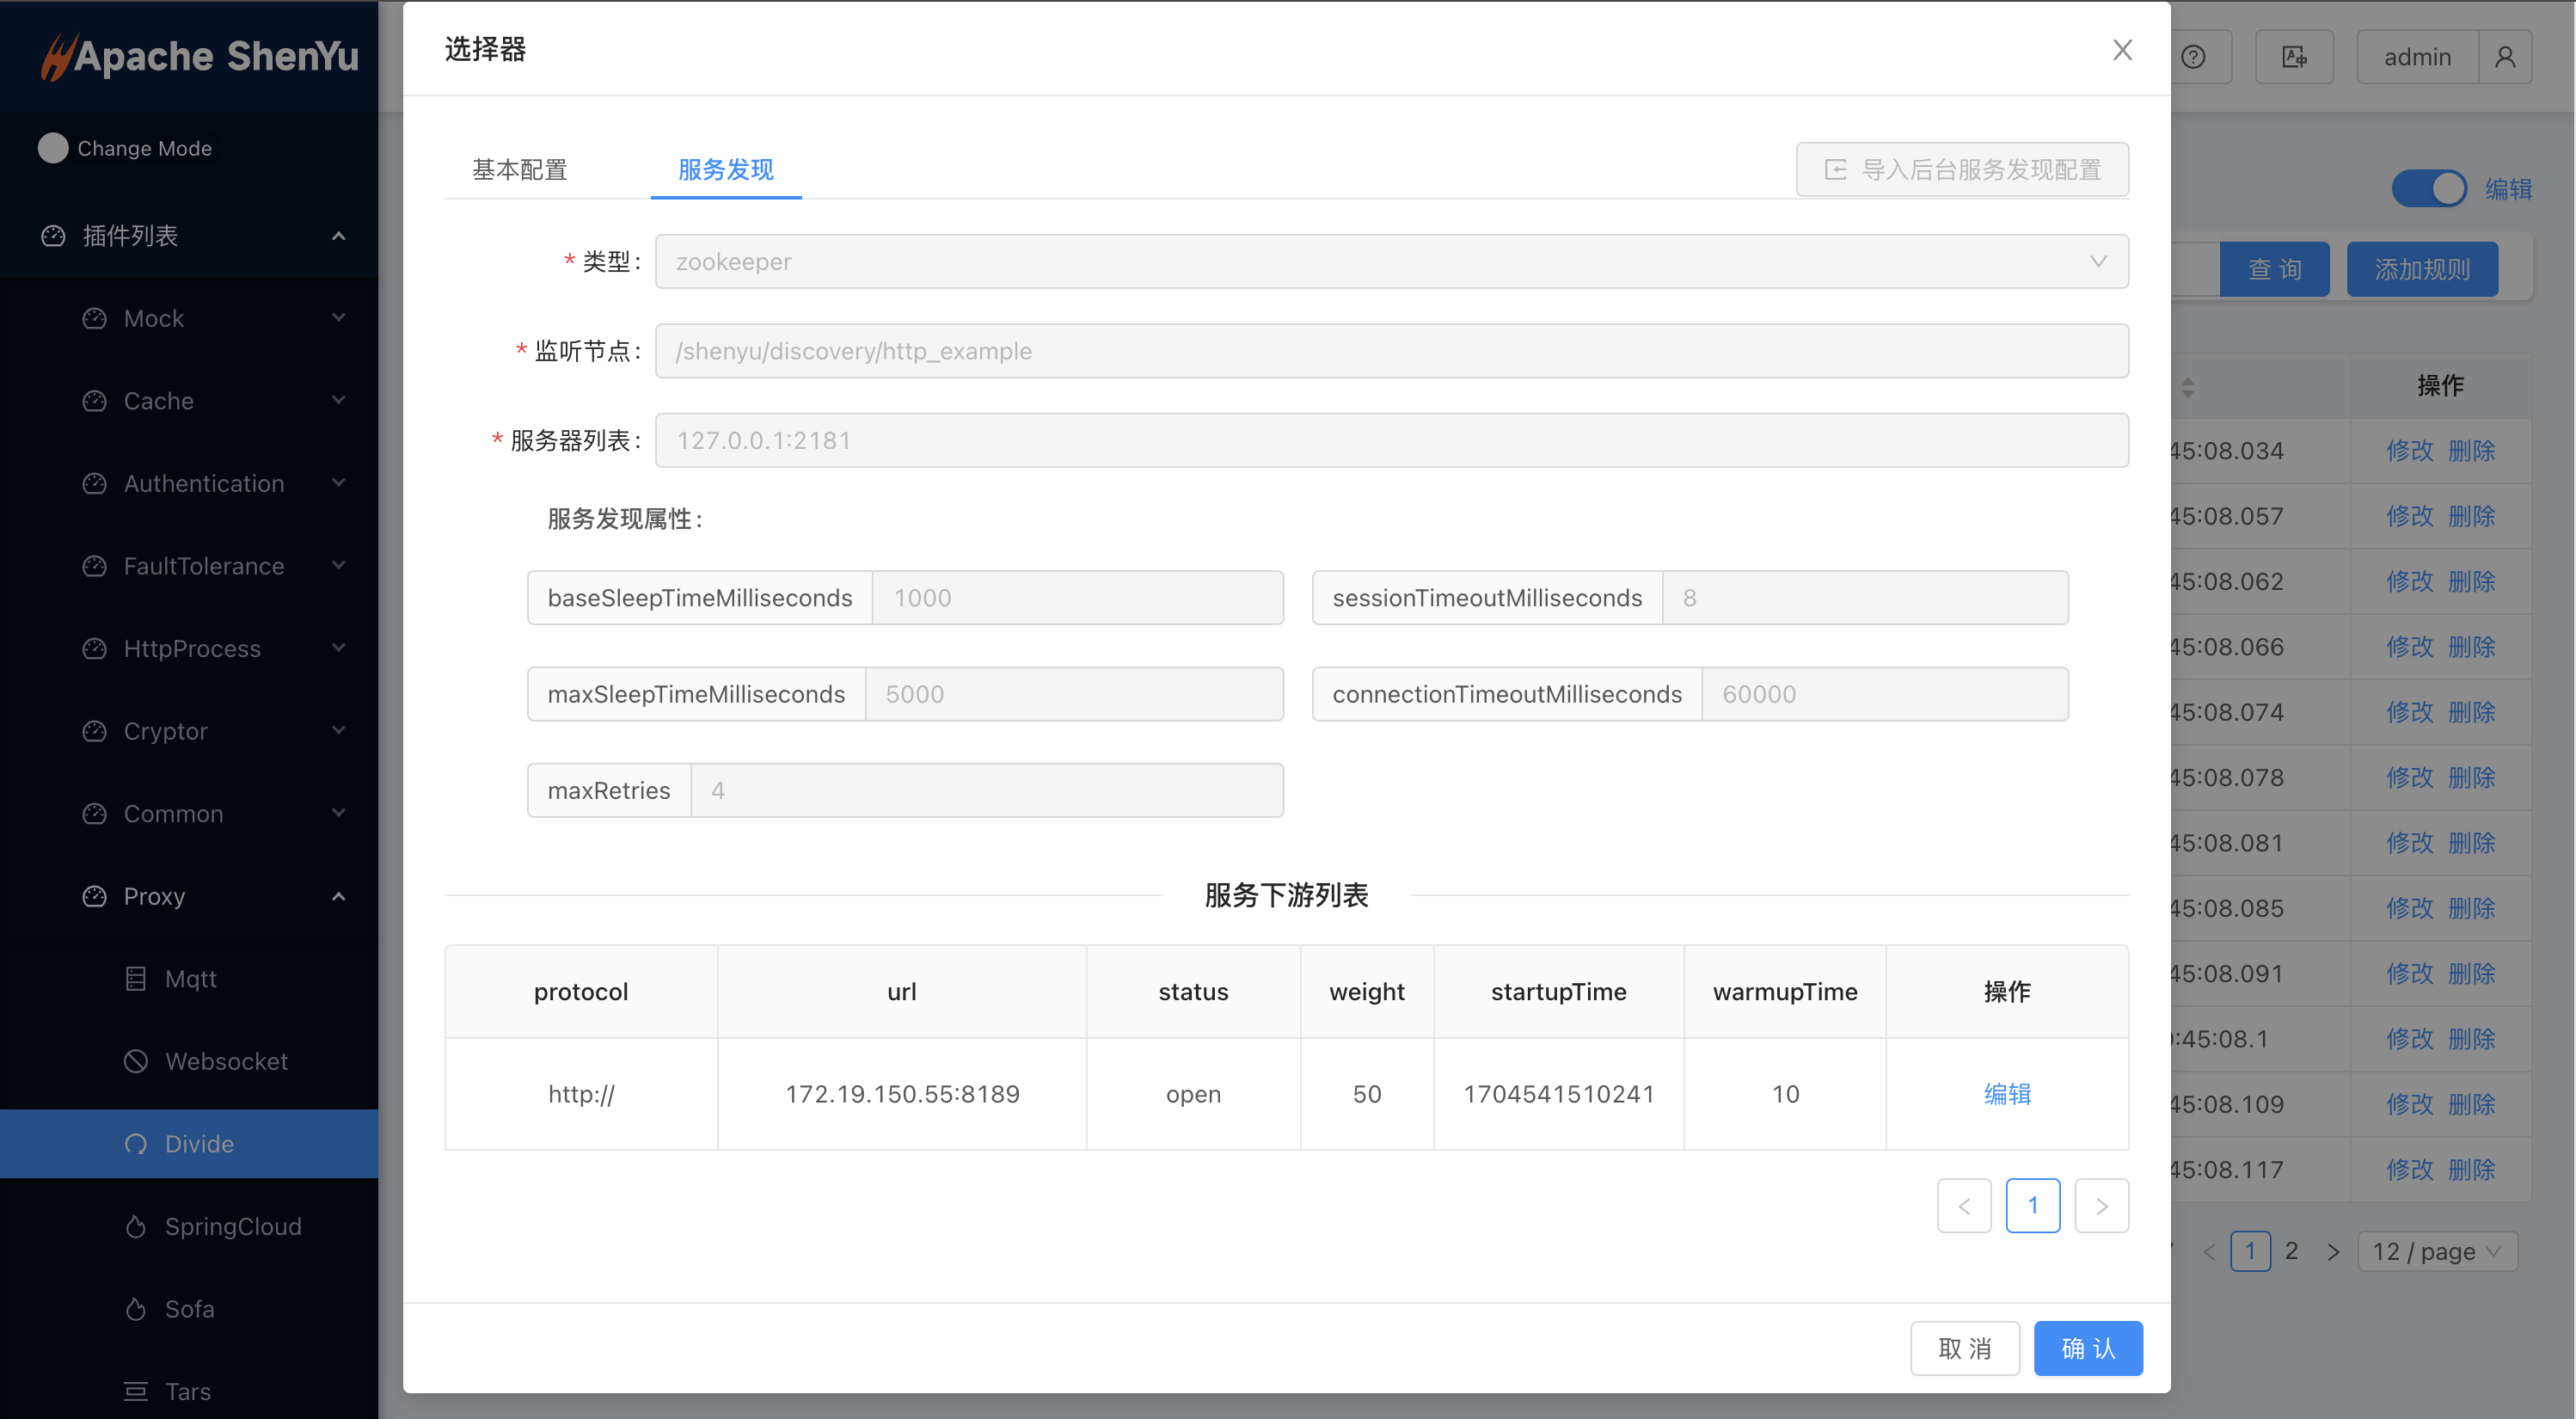Click the Websocket plugin icon in the sidebar

coord(136,1061)
